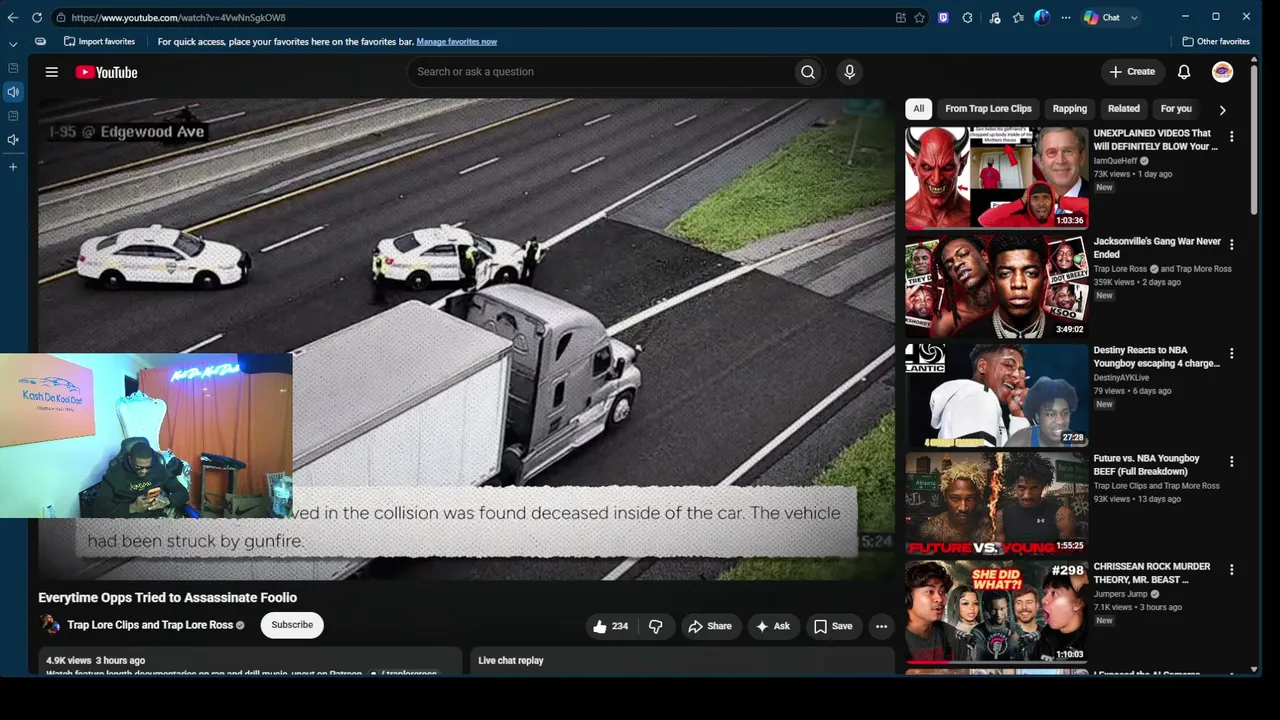Open the Trap Lore Clips channel avatar
The image size is (1280, 720).
pyautogui.click(x=50, y=625)
